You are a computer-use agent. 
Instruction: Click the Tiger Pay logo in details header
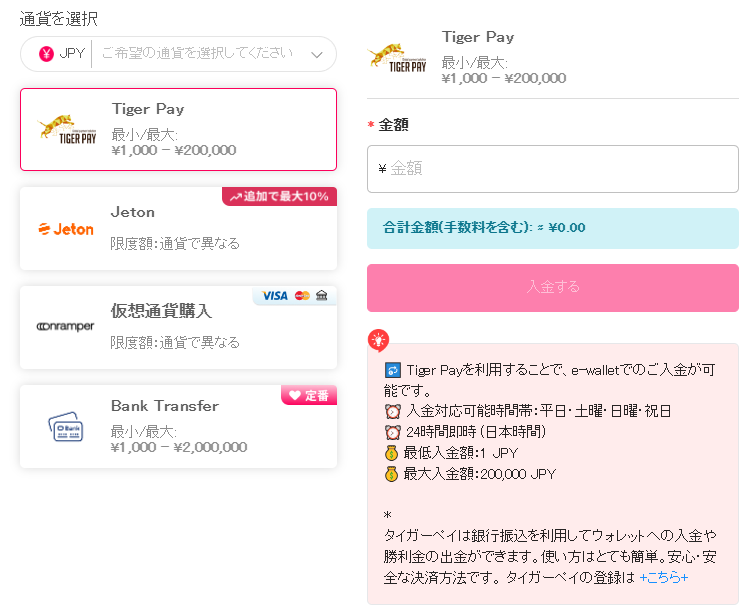pos(397,58)
